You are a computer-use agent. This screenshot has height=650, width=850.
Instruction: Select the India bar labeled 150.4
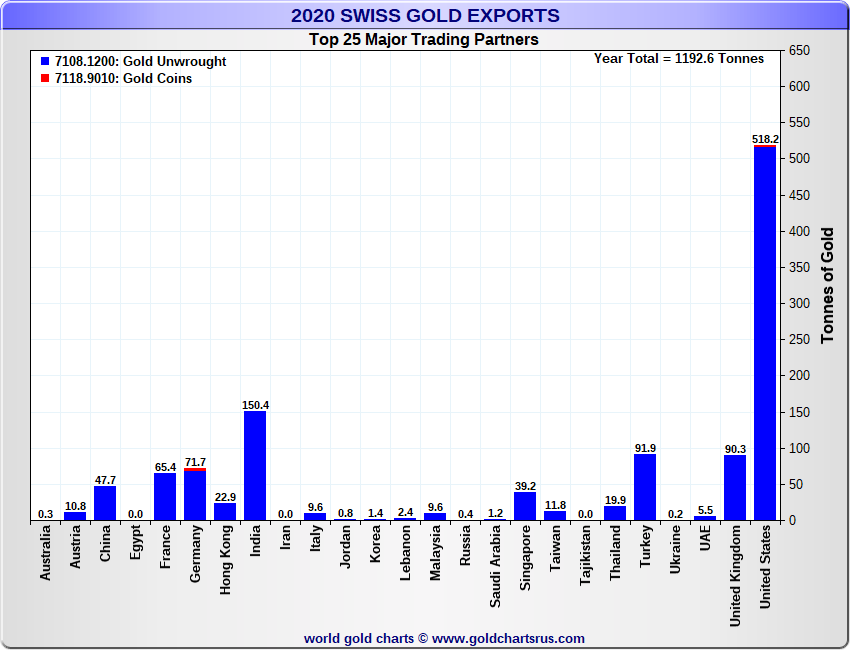coord(255,465)
